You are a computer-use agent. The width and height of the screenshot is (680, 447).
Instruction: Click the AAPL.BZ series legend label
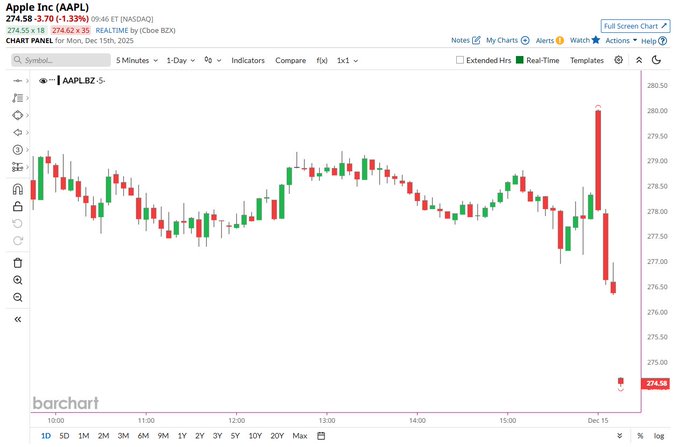pos(78,81)
